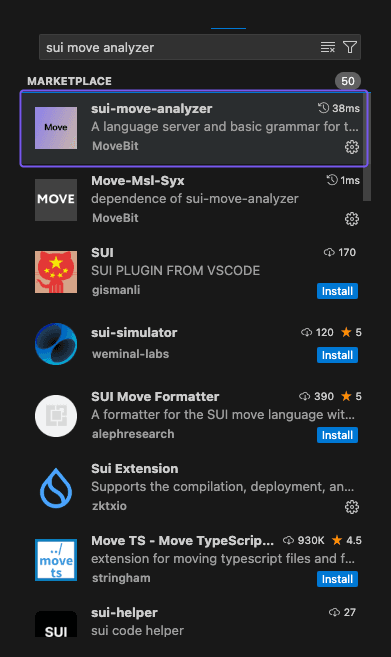Select the Move TS extension icon
This screenshot has height=657, width=391.
[x=56, y=560]
